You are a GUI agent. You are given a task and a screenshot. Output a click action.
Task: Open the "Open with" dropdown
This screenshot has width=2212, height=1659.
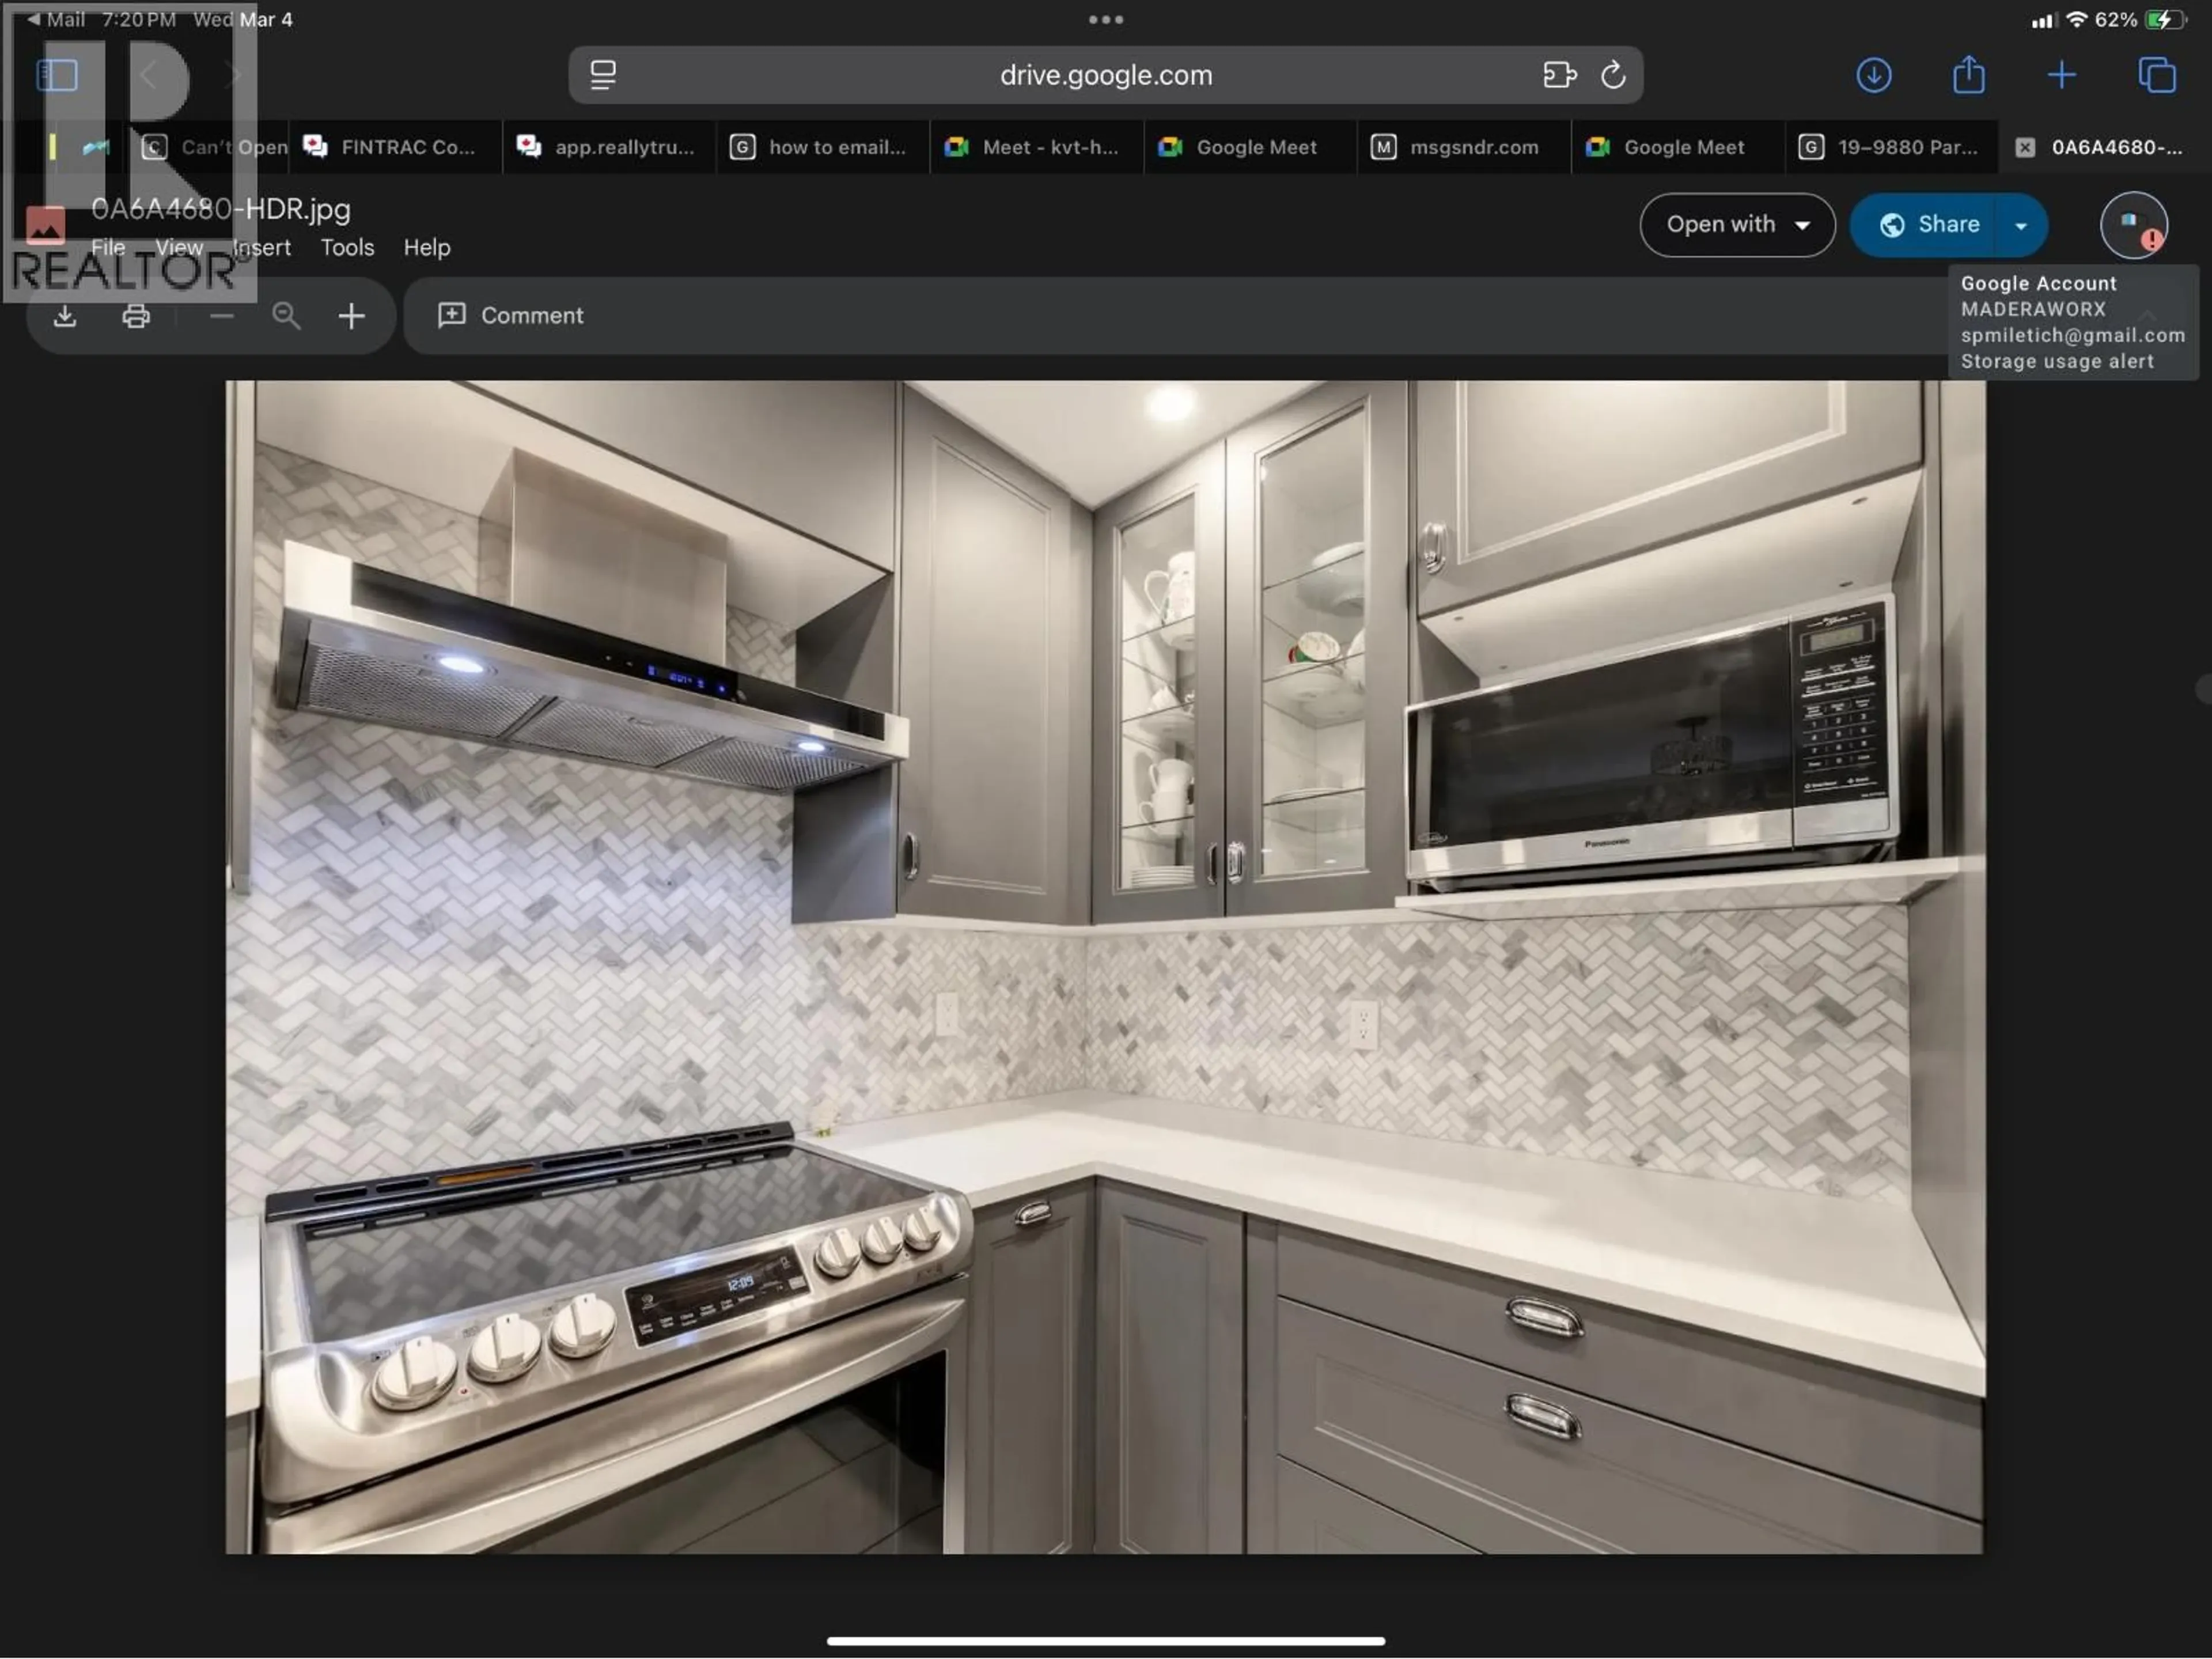1737,225
